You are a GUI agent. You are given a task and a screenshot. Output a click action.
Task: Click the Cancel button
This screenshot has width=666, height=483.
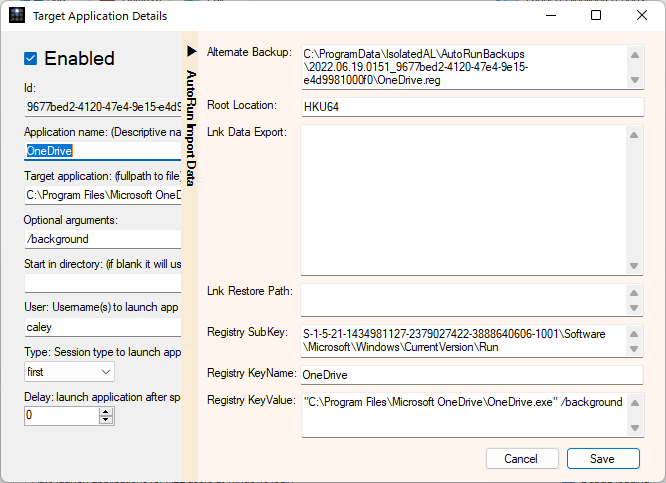point(522,459)
